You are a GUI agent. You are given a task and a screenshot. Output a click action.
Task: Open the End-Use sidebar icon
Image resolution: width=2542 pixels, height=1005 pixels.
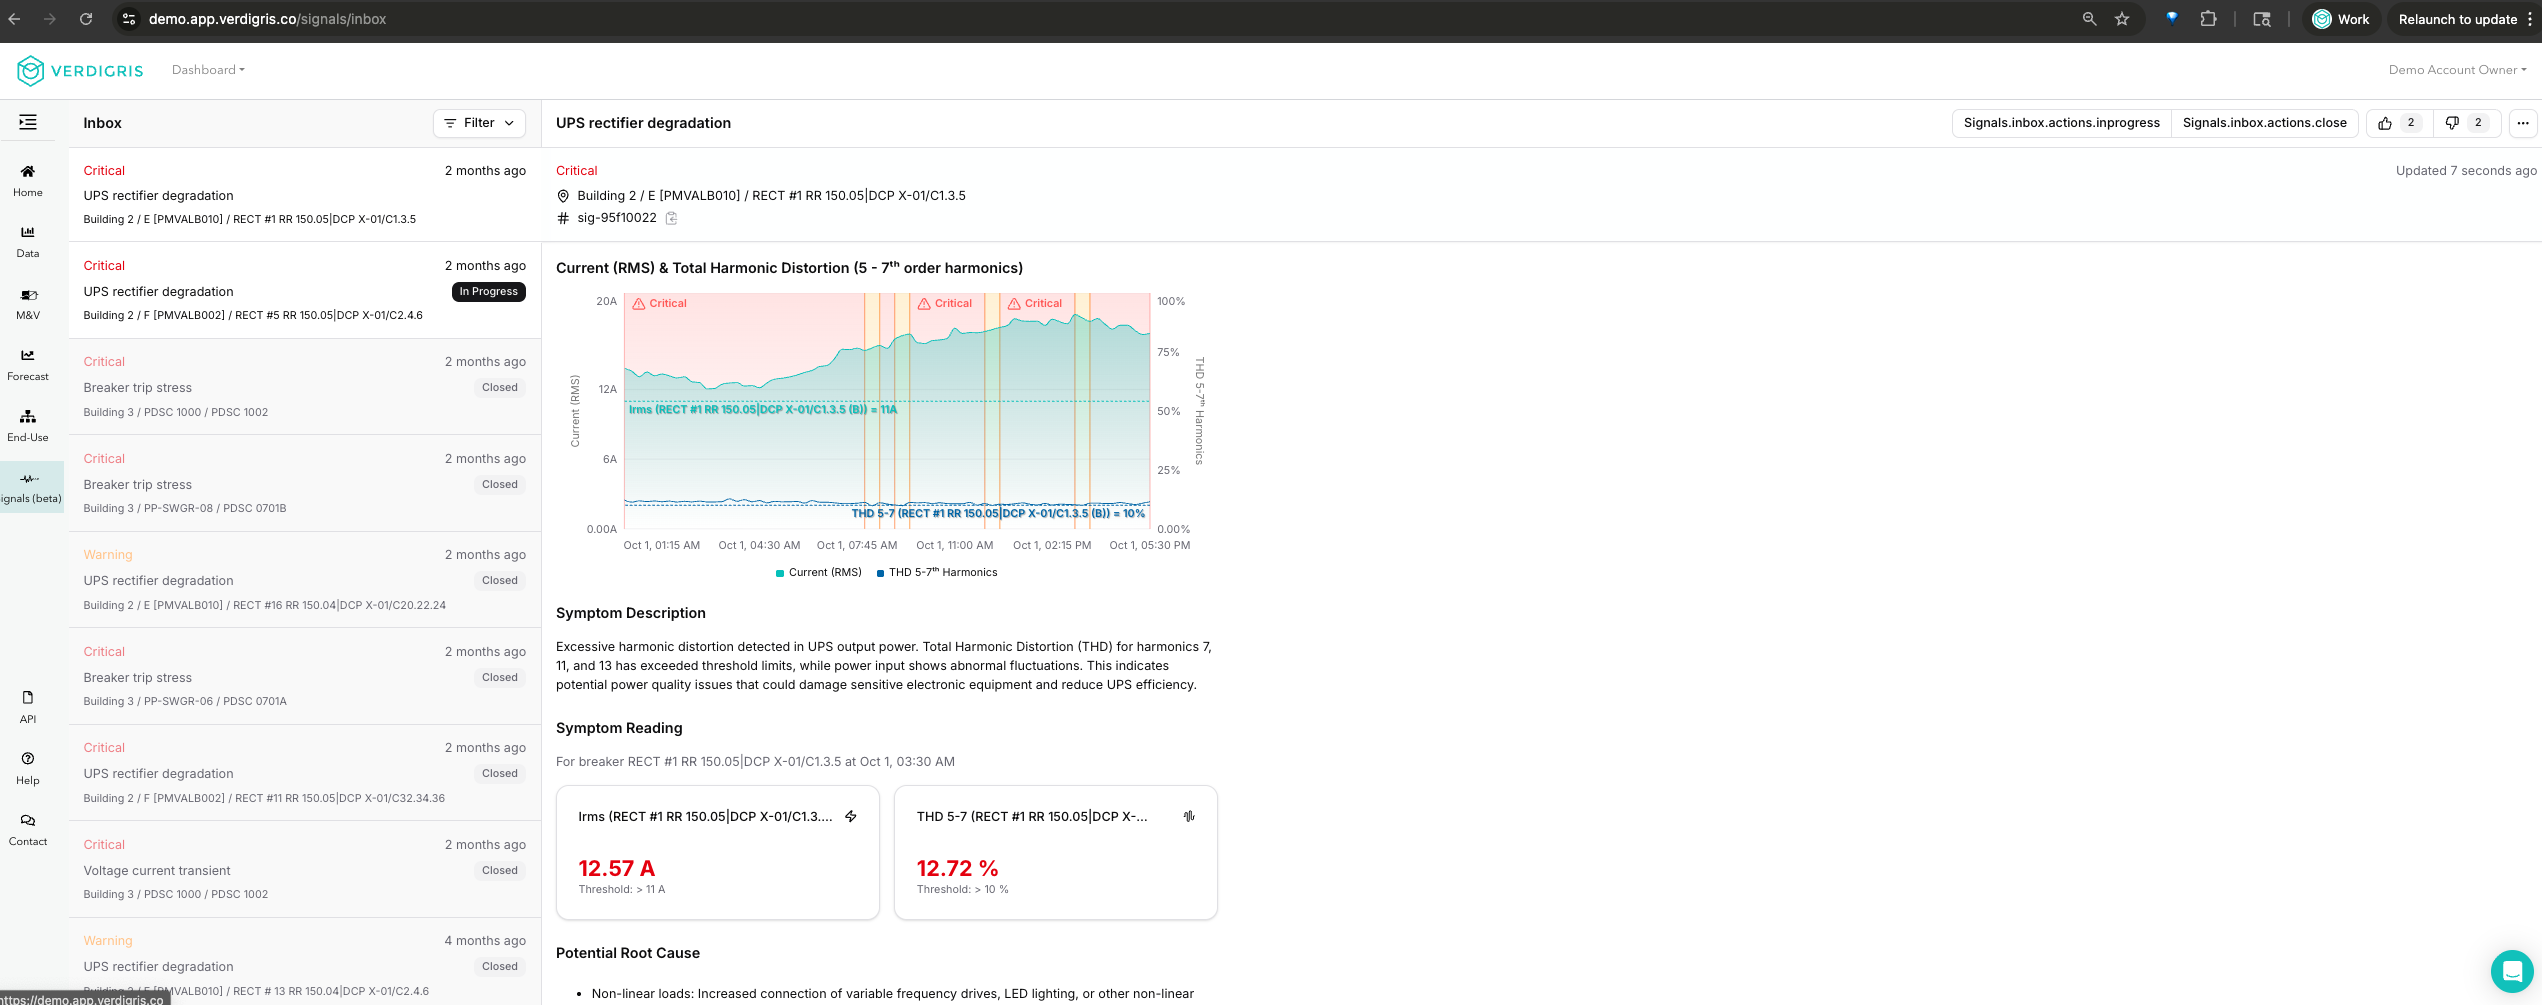point(28,425)
